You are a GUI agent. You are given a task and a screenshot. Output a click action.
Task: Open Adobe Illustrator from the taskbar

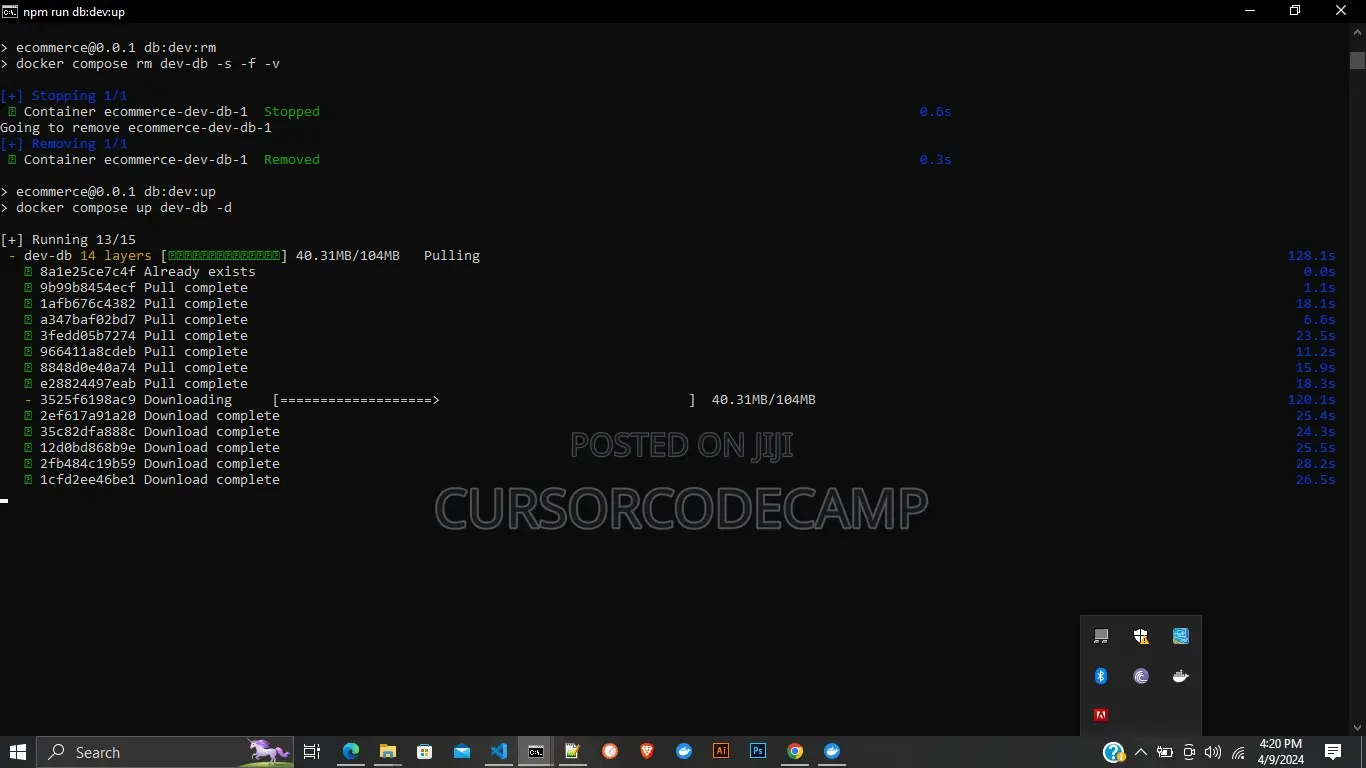click(721, 752)
